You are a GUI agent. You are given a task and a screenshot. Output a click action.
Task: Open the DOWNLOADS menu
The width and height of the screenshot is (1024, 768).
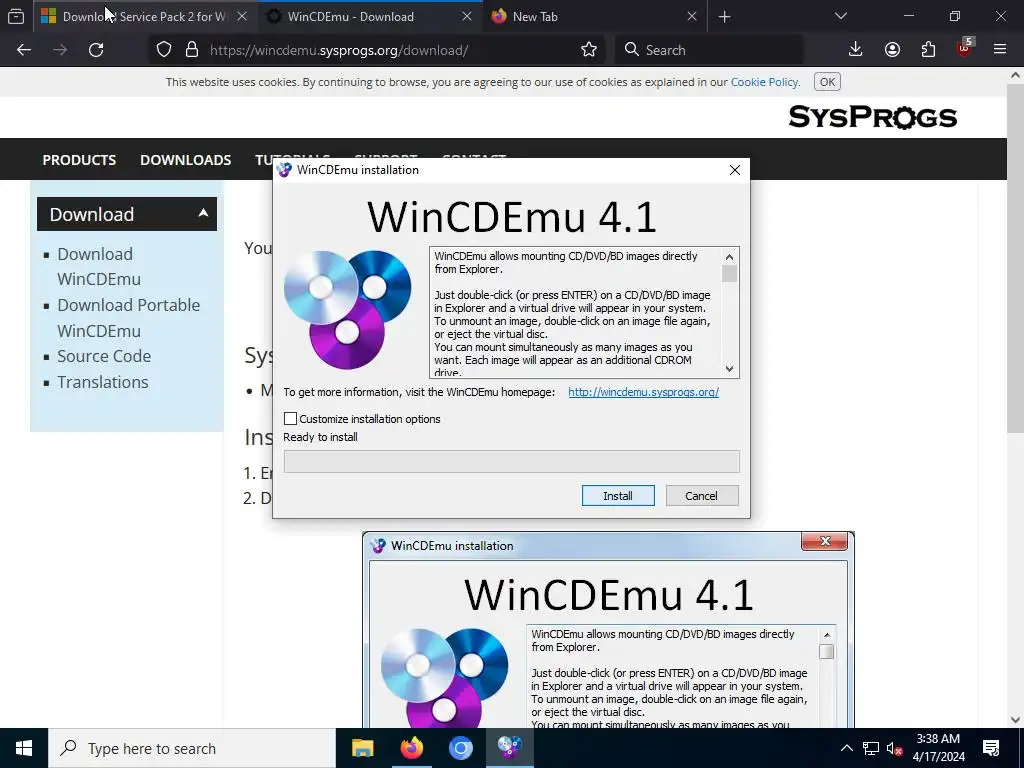pos(185,160)
